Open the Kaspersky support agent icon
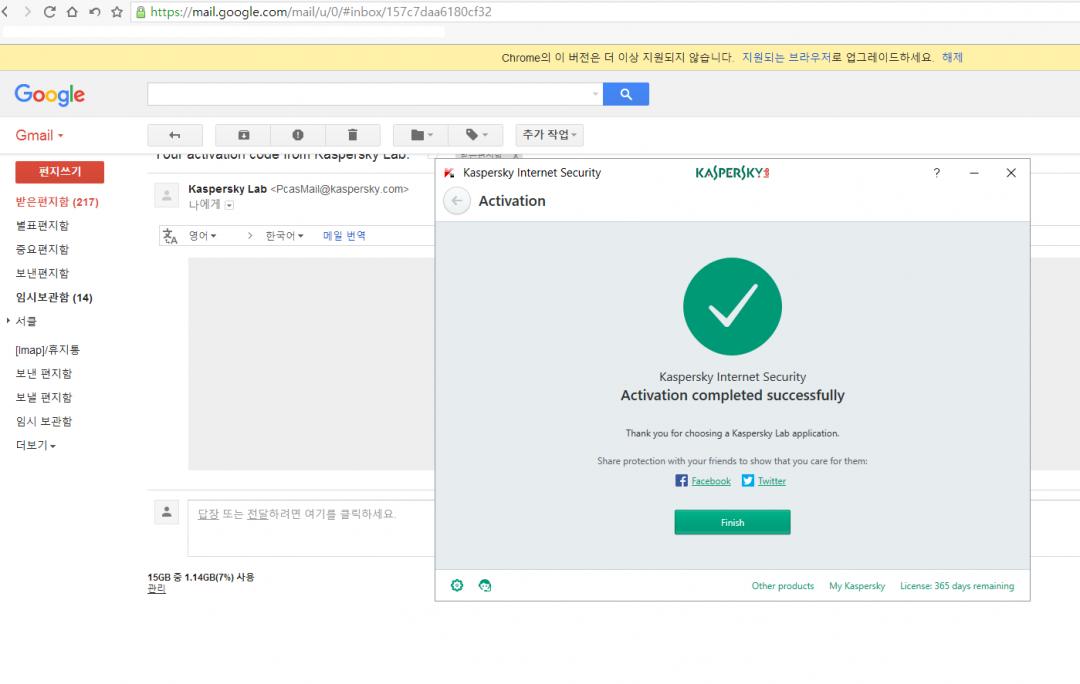Image resolution: width=1080 pixels, height=684 pixels. pyautogui.click(x=485, y=586)
